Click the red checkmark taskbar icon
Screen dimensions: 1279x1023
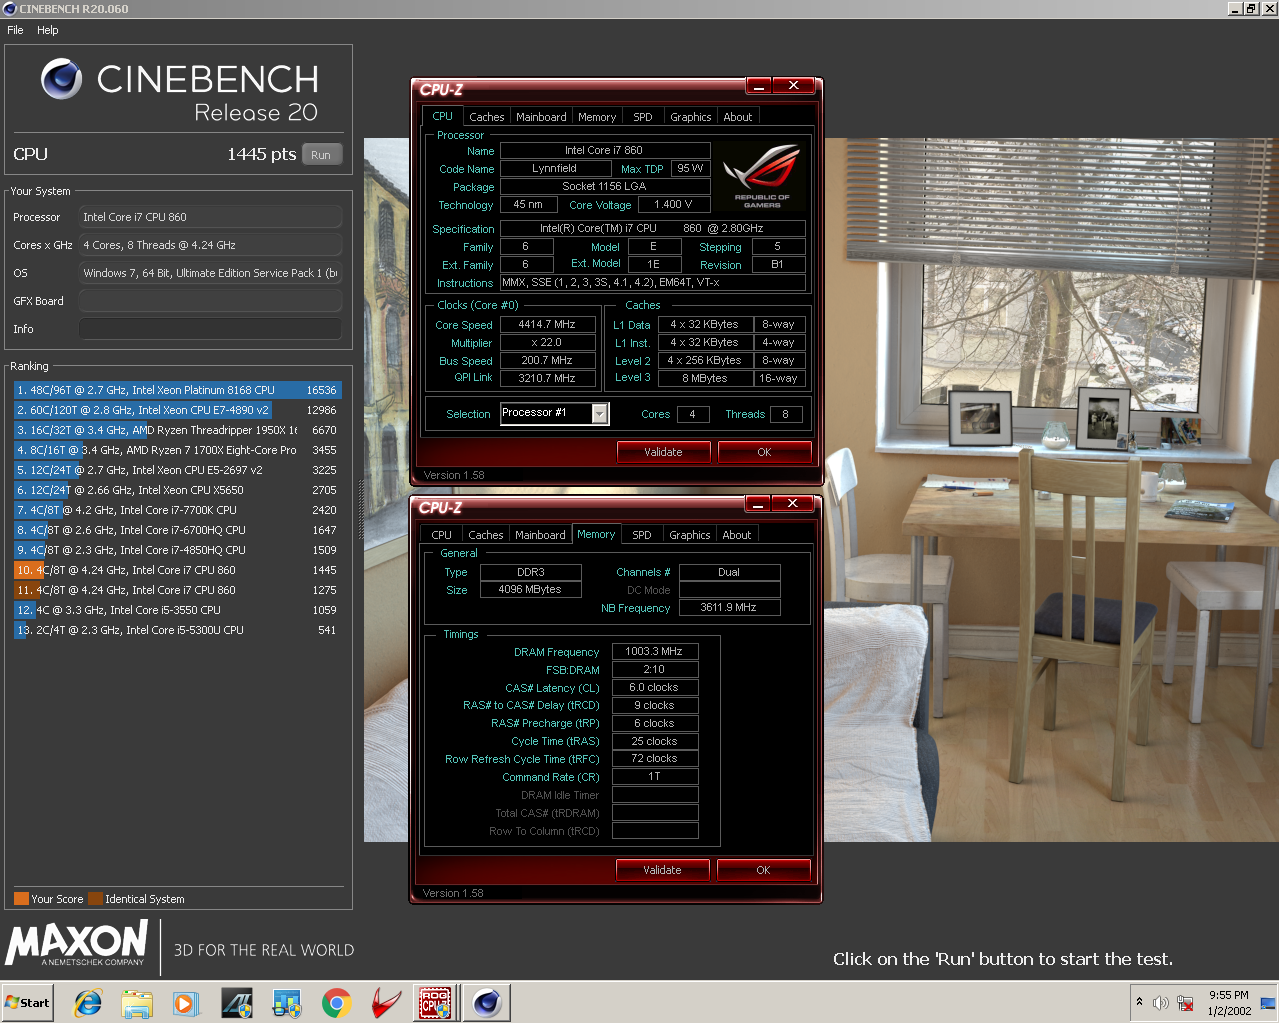386,1003
